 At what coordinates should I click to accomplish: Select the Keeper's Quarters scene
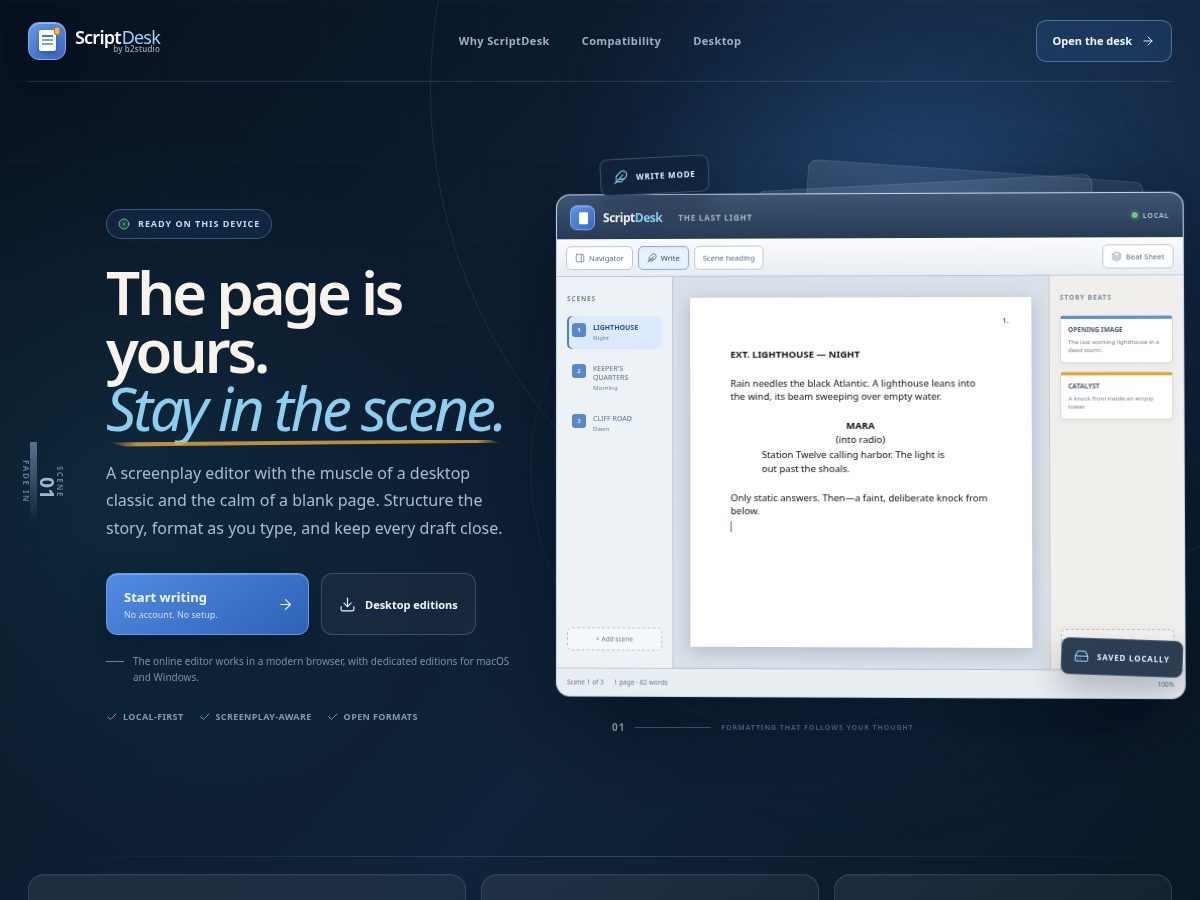(614, 377)
